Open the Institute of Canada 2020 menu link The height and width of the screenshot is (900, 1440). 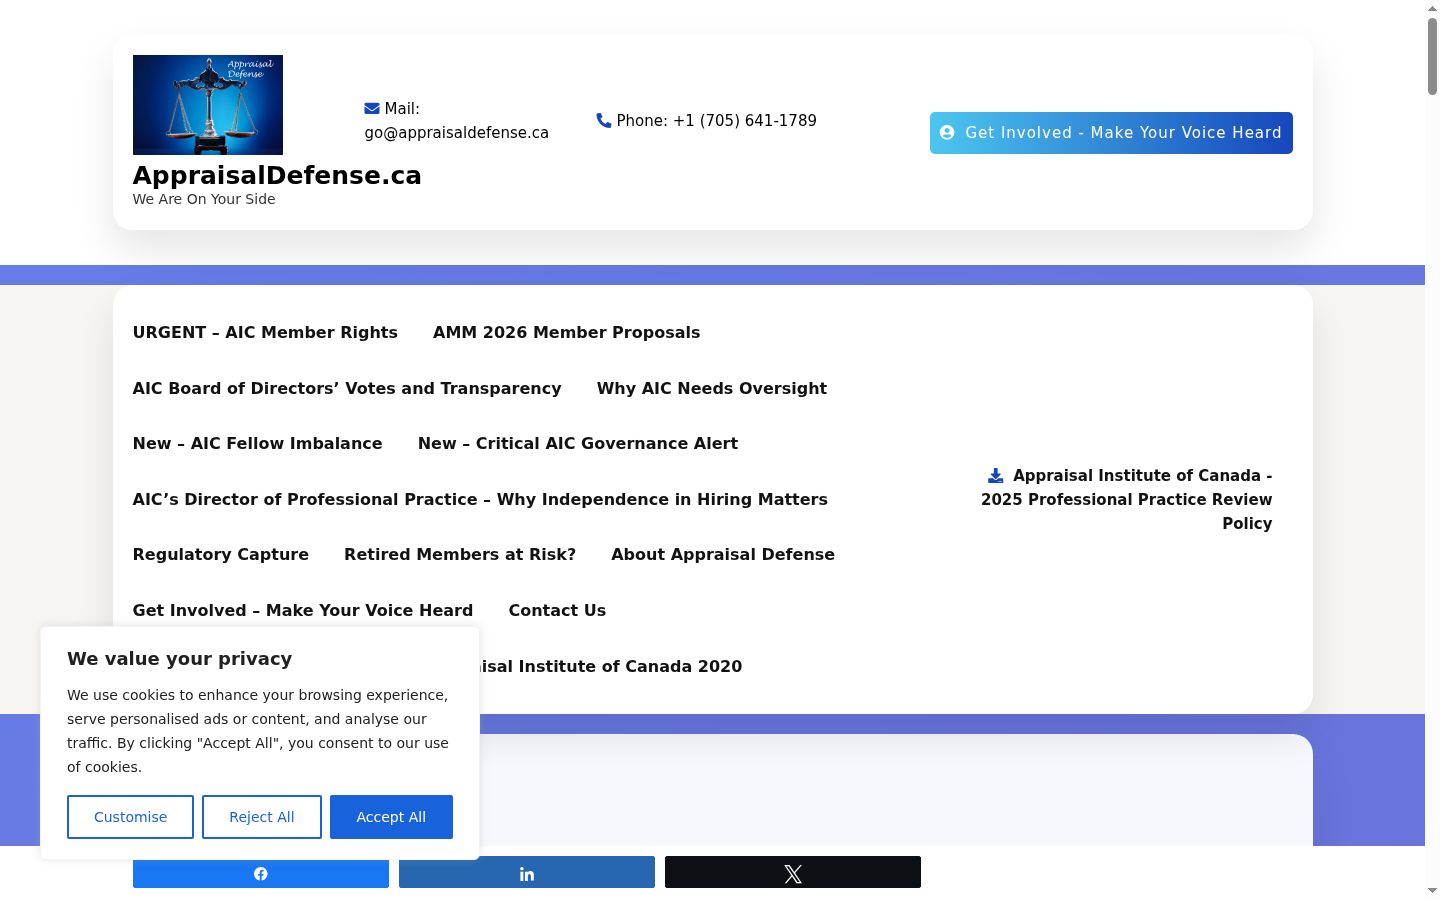pos(611,667)
